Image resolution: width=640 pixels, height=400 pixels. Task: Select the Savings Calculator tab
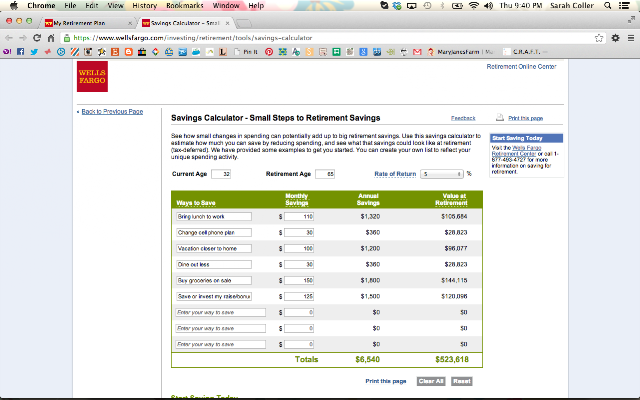coord(185,23)
